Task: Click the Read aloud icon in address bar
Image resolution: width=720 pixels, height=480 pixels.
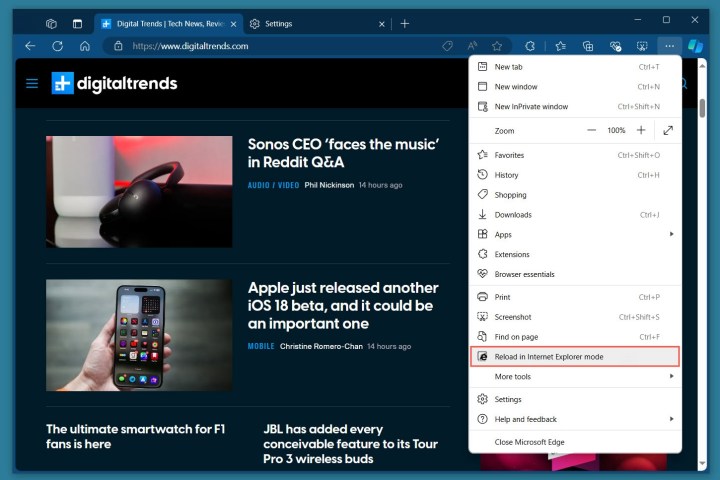Action: click(x=472, y=45)
